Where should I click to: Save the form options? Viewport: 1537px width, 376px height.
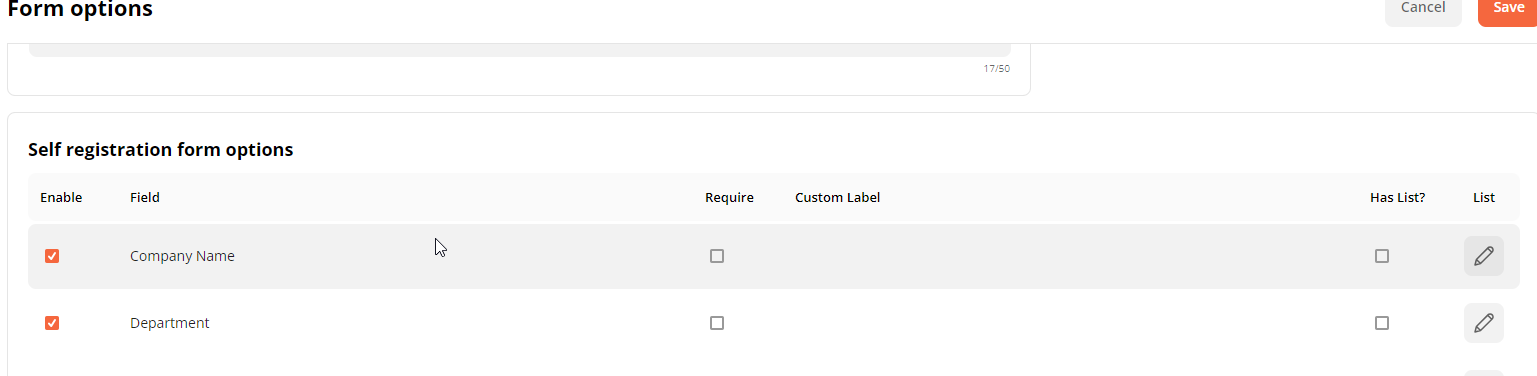click(1508, 9)
